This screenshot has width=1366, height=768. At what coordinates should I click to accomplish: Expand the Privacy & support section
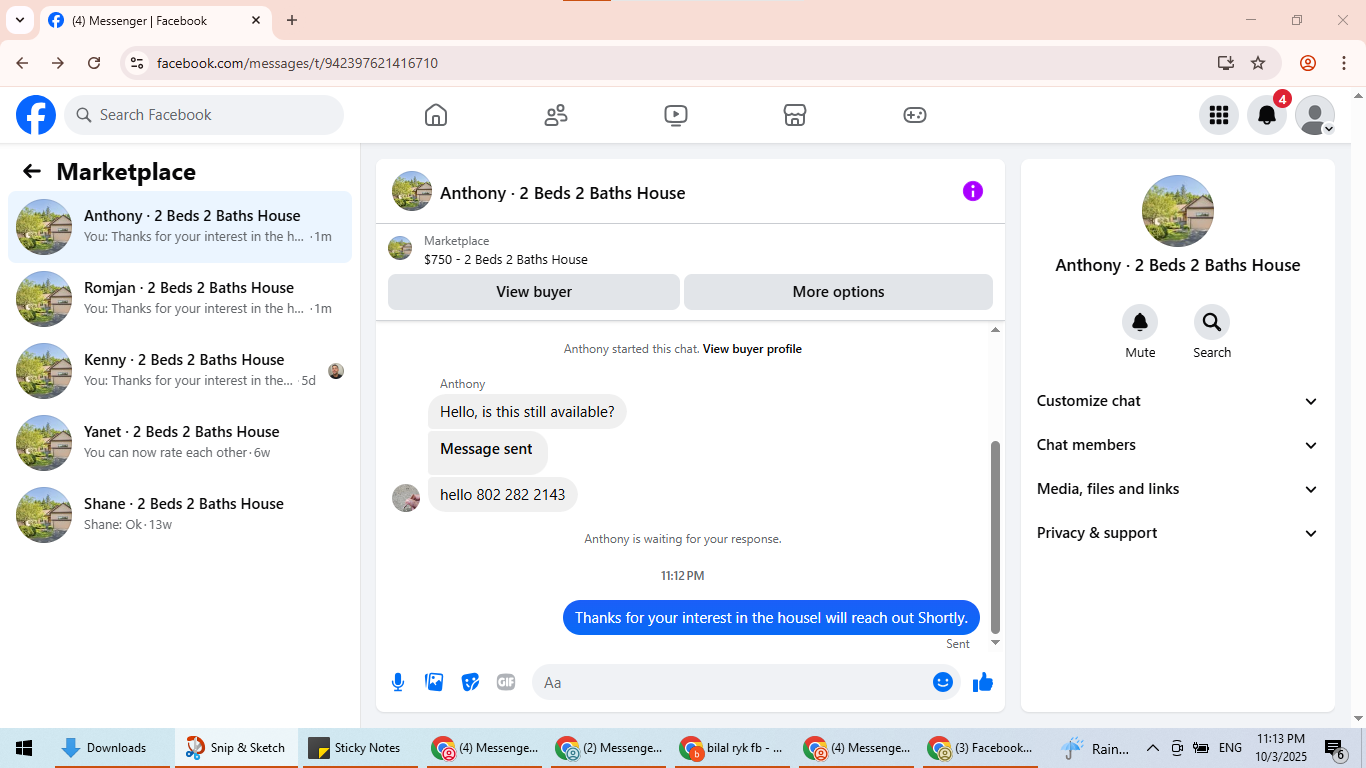[1178, 533]
